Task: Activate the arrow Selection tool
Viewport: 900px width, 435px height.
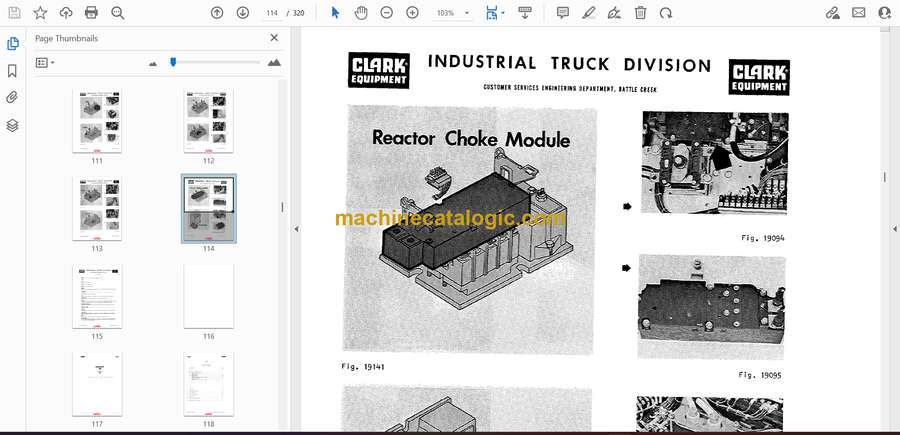Action: pyautogui.click(x=335, y=13)
